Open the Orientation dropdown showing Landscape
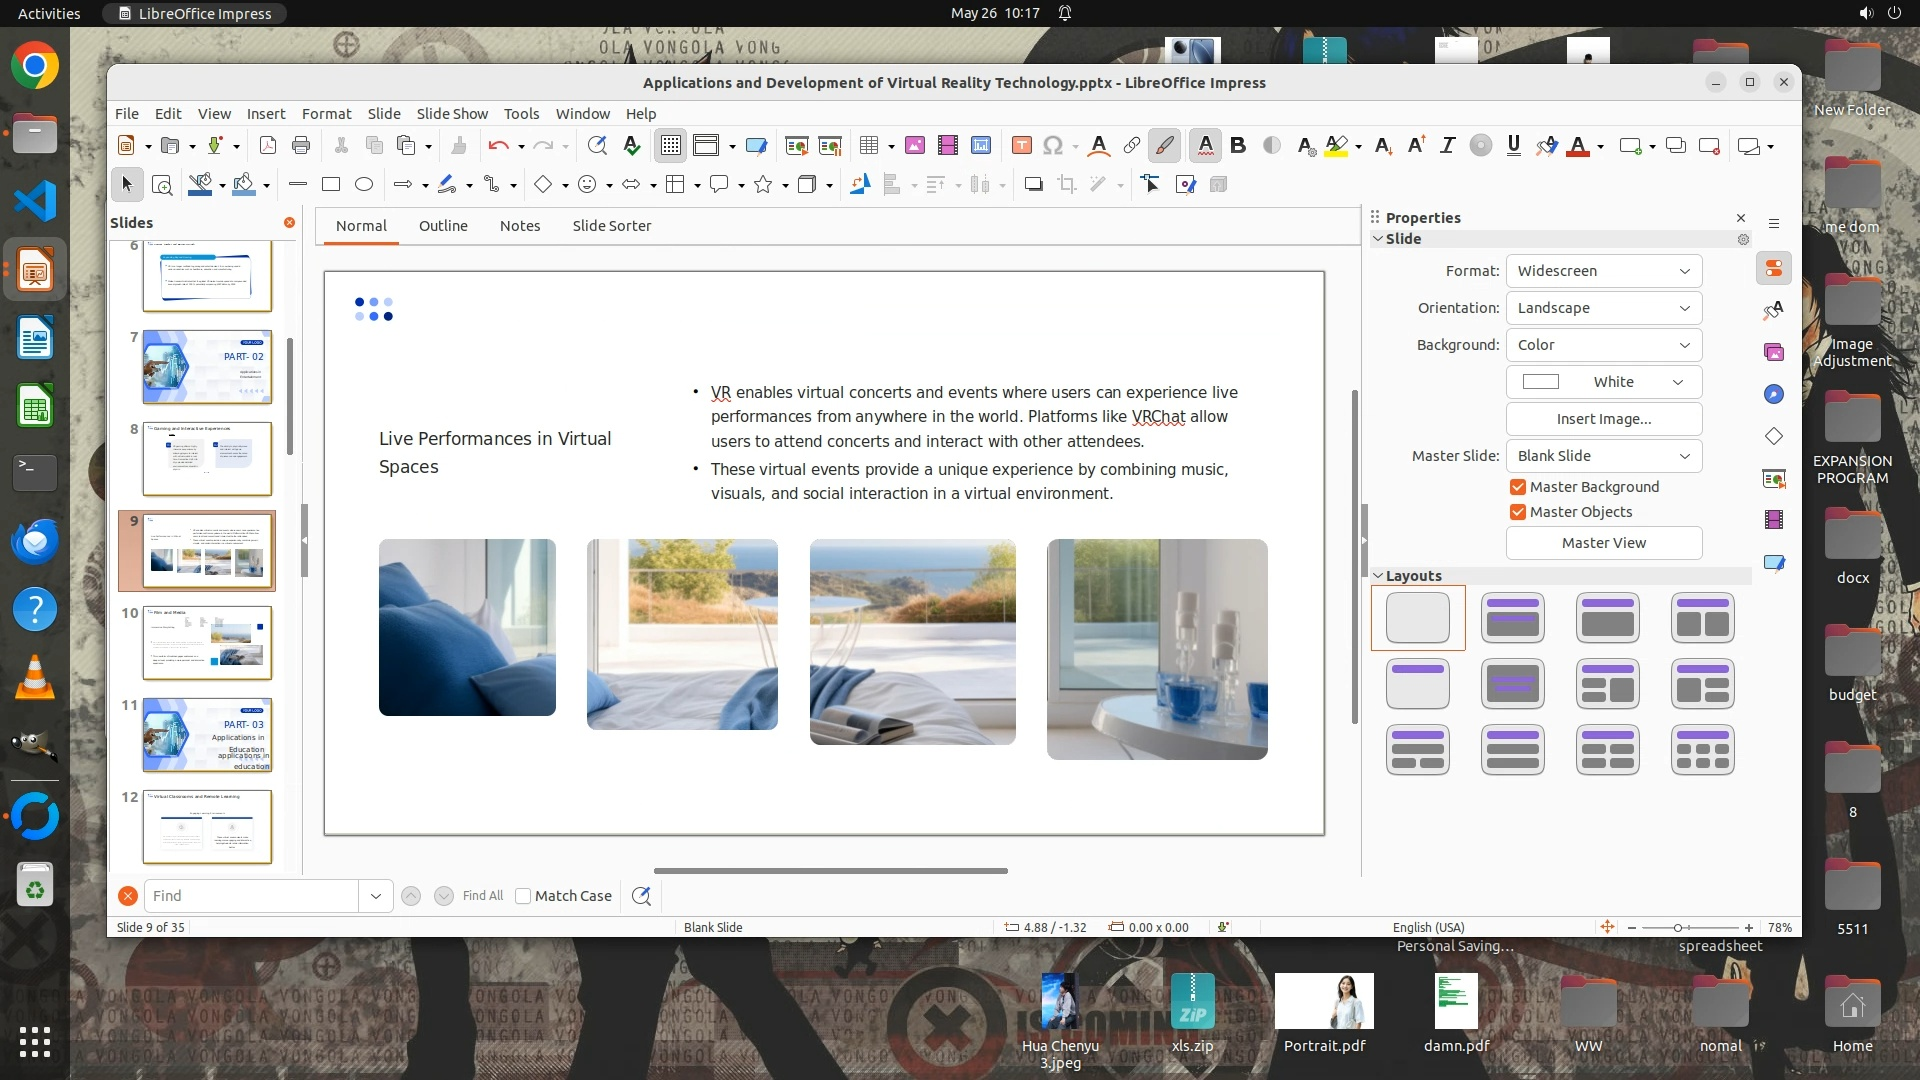The width and height of the screenshot is (1920, 1080). (x=1603, y=308)
